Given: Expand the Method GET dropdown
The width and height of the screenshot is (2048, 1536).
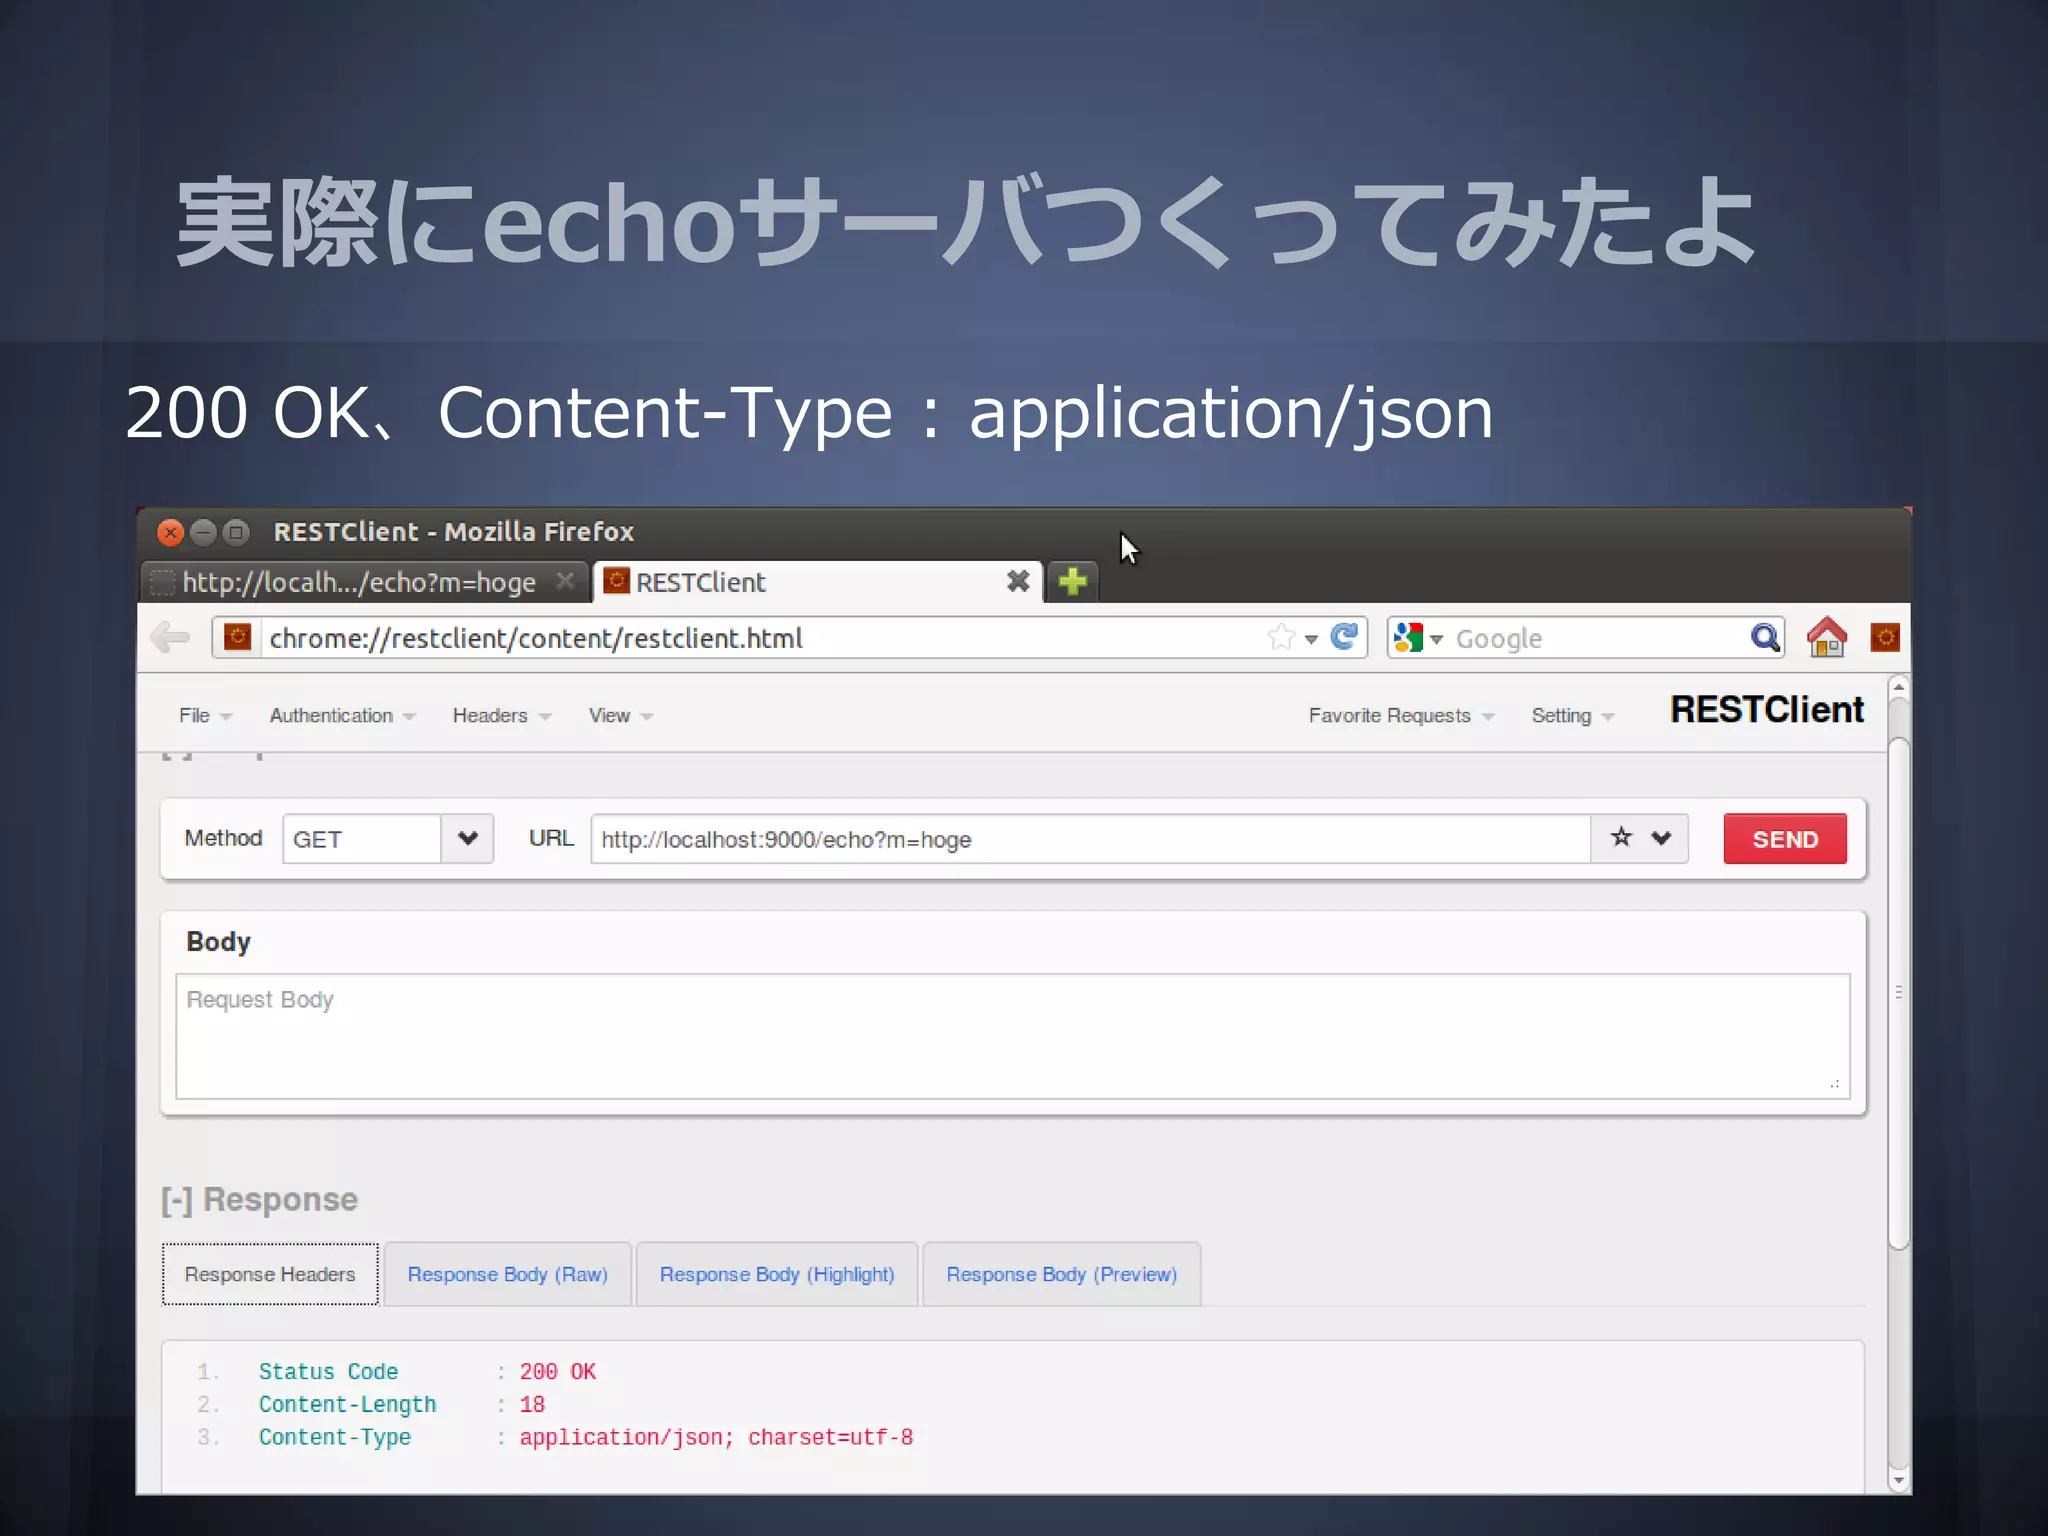Looking at the screenshot, I should tap(467, 838).
